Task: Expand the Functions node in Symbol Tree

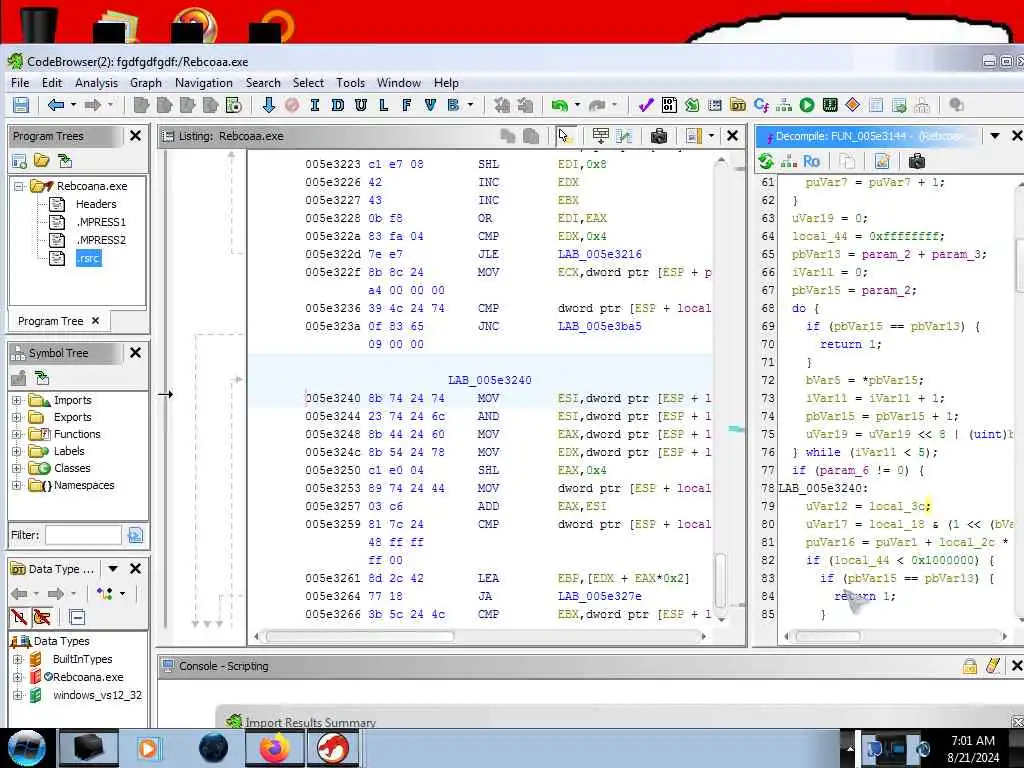Action: point(17,434)
